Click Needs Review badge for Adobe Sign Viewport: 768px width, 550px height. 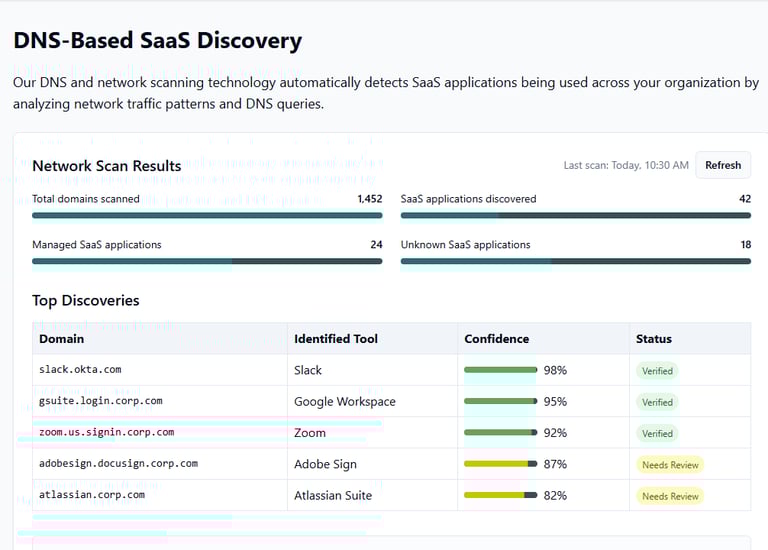(670, 465)
